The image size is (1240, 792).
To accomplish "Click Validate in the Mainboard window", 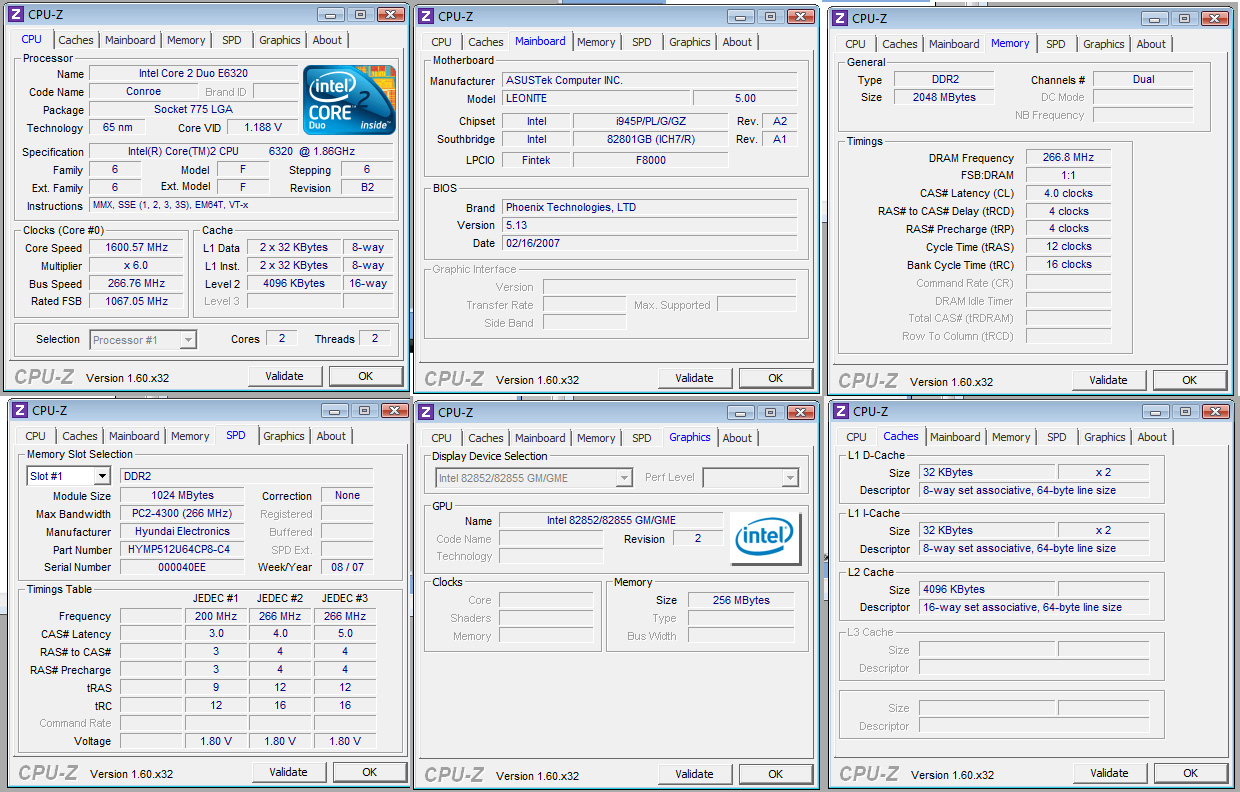I will [x=695, y=378].
